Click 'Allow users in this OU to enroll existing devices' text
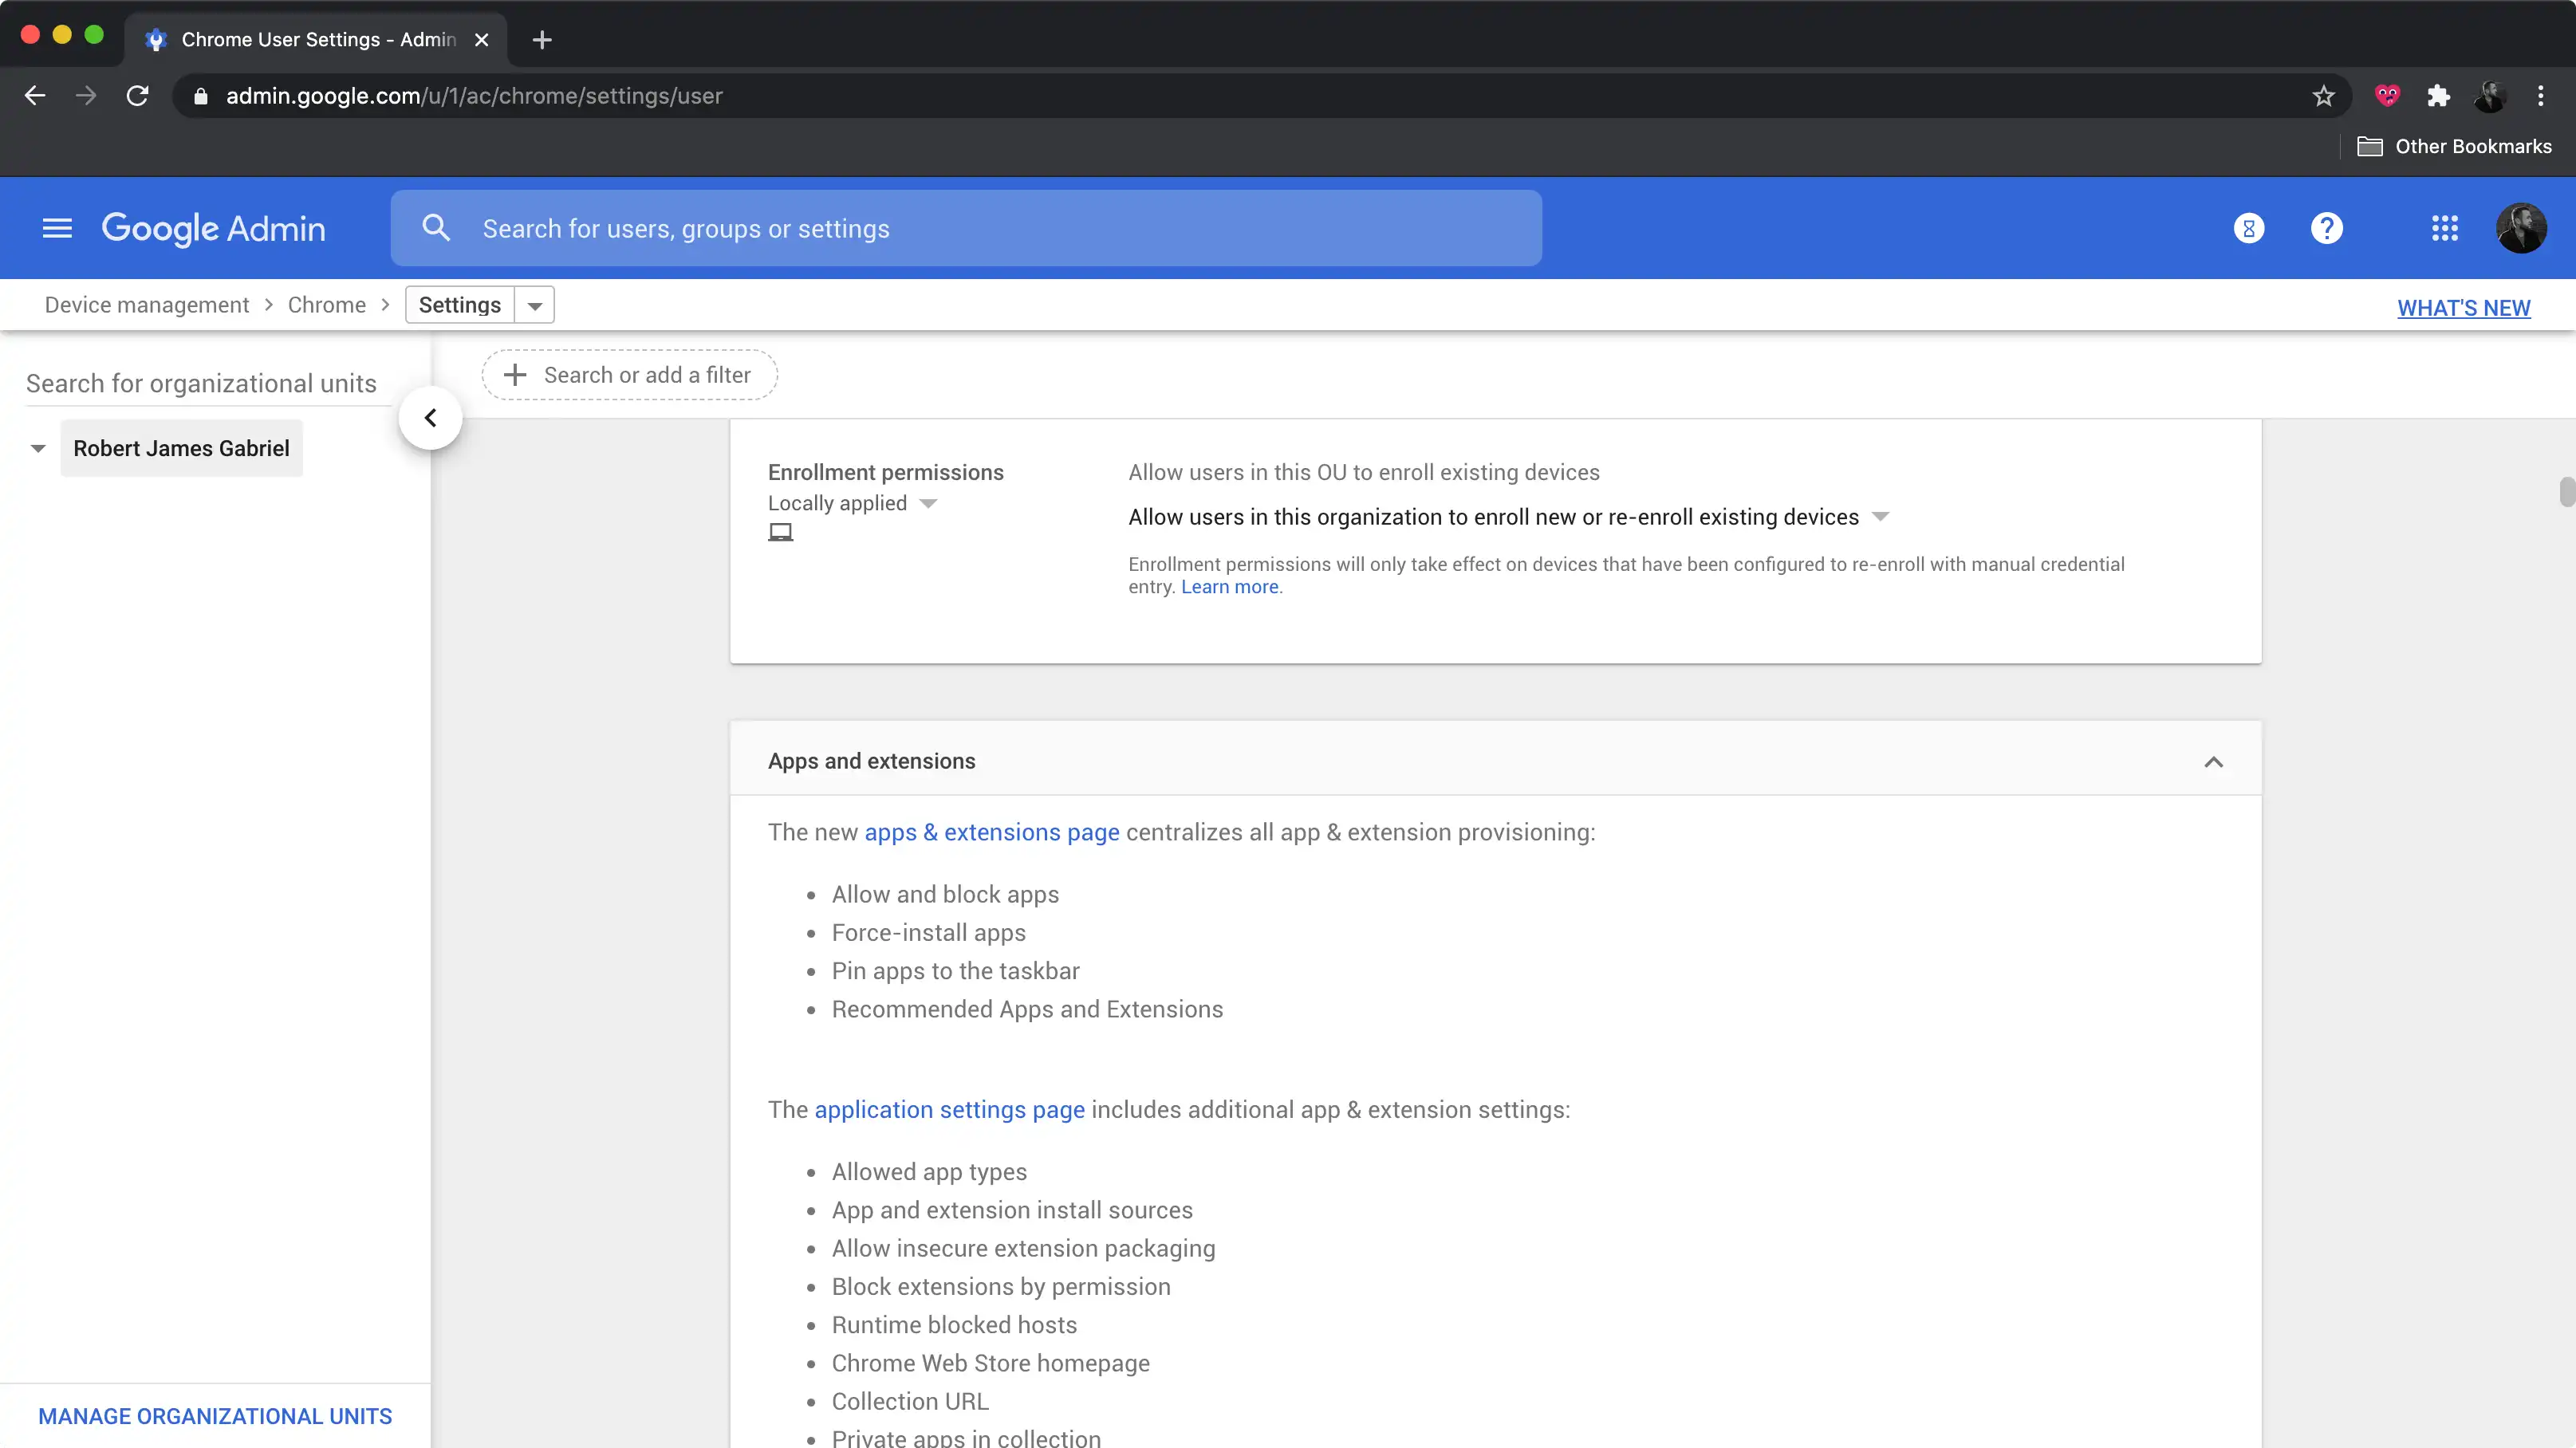This screenshot has height=1448, width=2576. [1364, 473]
